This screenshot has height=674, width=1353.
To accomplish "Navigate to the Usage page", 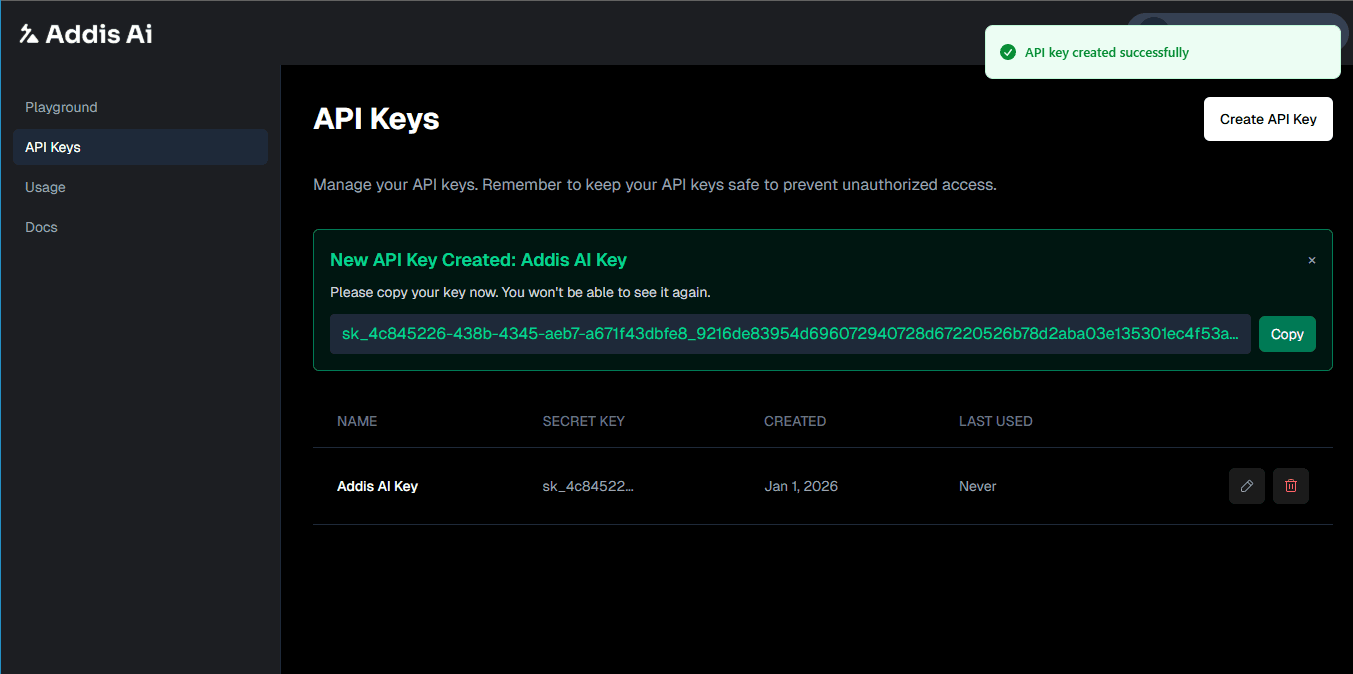I will point(45,187).
